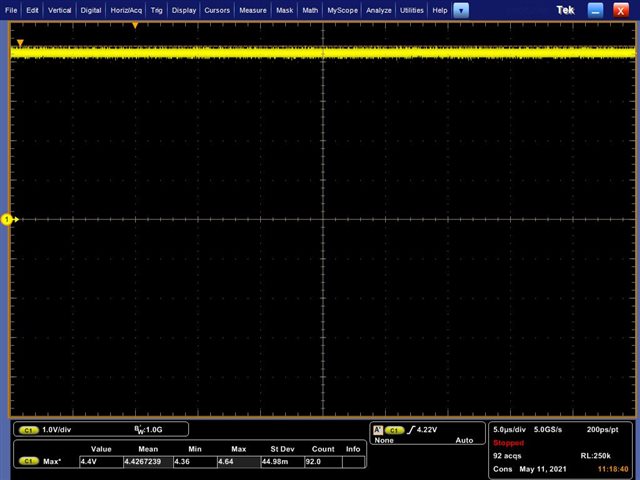This screenshot has height=480, width=640.
Task: Click the Cons acquisition mode readout
Action: 502,469
